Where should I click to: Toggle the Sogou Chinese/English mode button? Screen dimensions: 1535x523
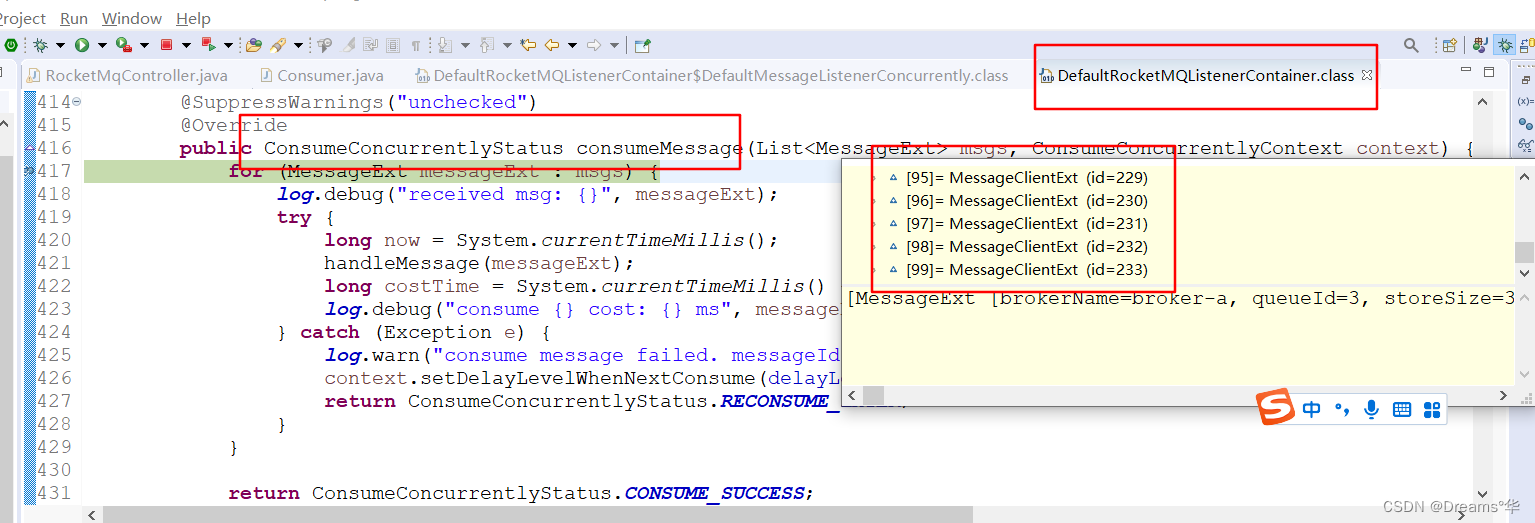click(x=1312, y=409)
